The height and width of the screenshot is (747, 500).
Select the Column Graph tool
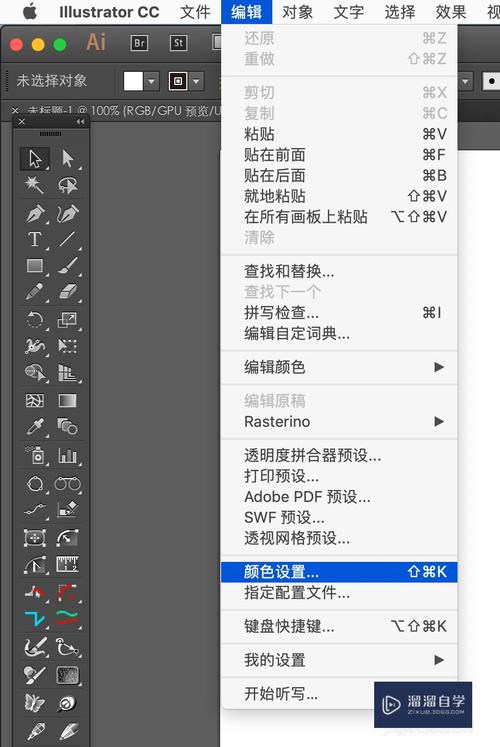68,456
